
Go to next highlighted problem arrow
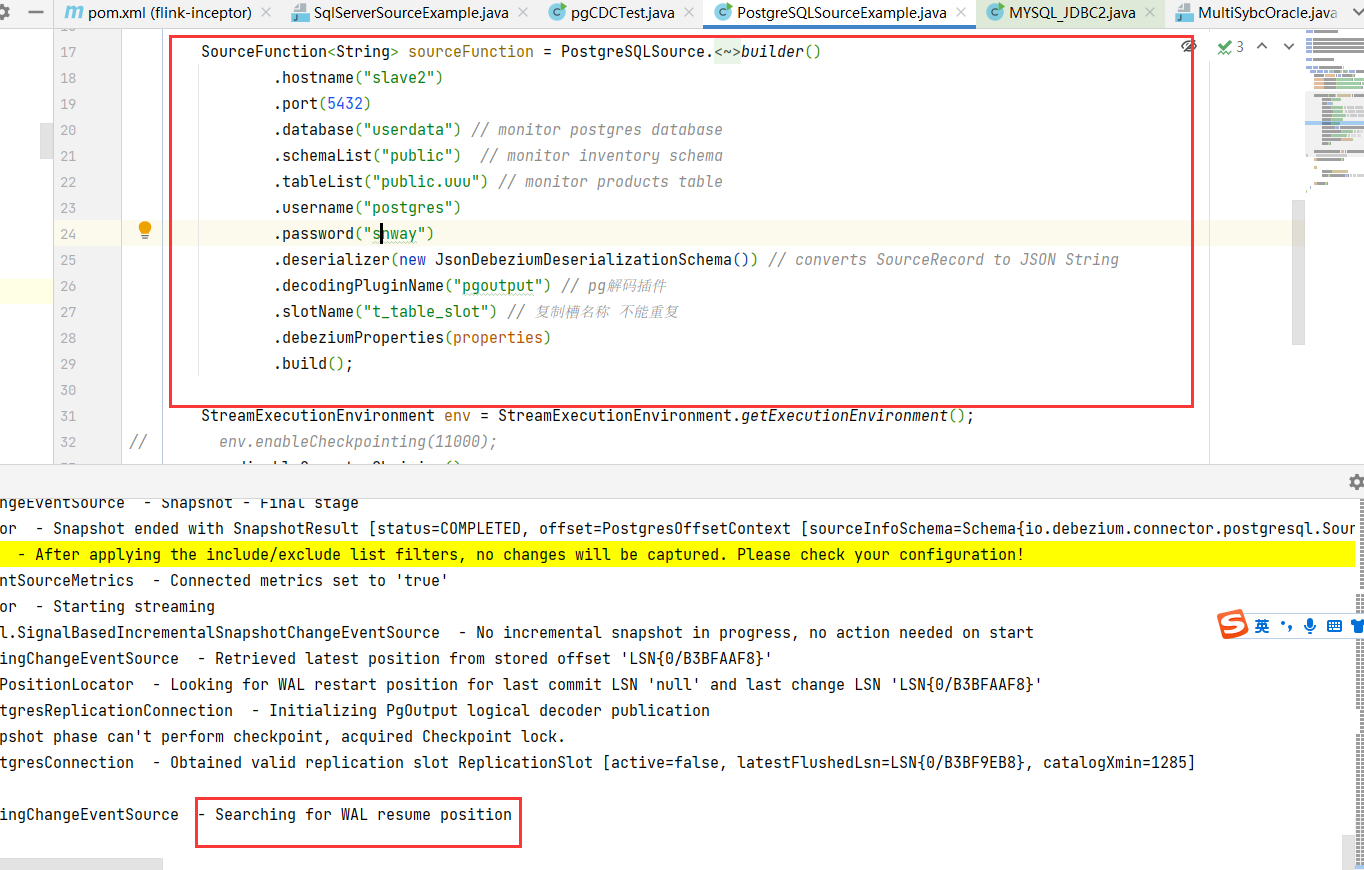(1289, 46)
